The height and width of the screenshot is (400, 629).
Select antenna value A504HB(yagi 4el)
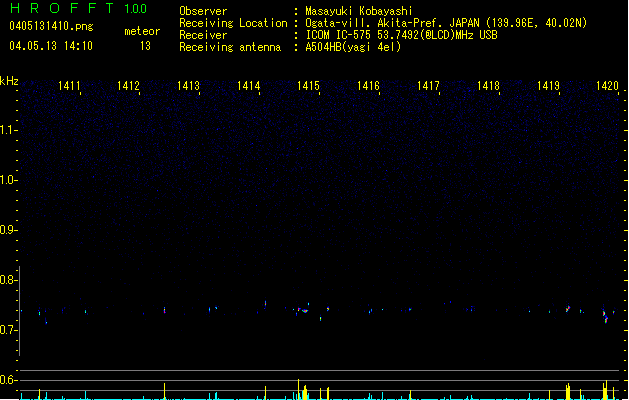pyautogui.click(x=353, y=47)
